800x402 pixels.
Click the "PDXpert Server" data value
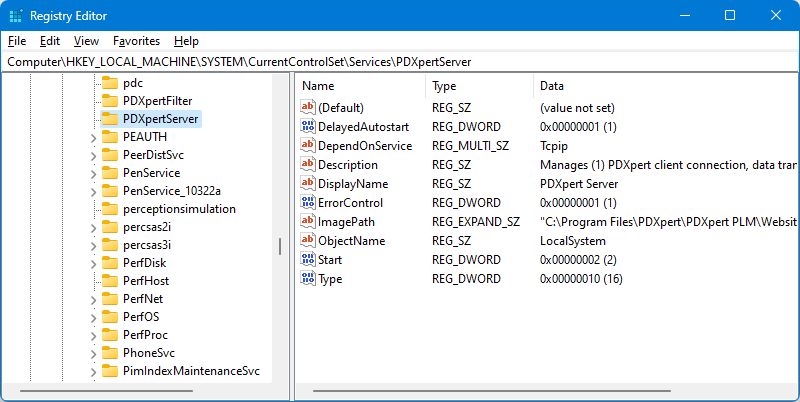point(579,184)
